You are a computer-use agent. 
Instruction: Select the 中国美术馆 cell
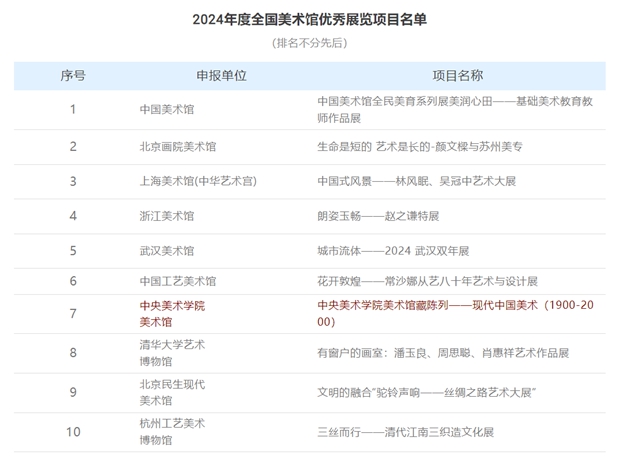(x=167, y=109)
